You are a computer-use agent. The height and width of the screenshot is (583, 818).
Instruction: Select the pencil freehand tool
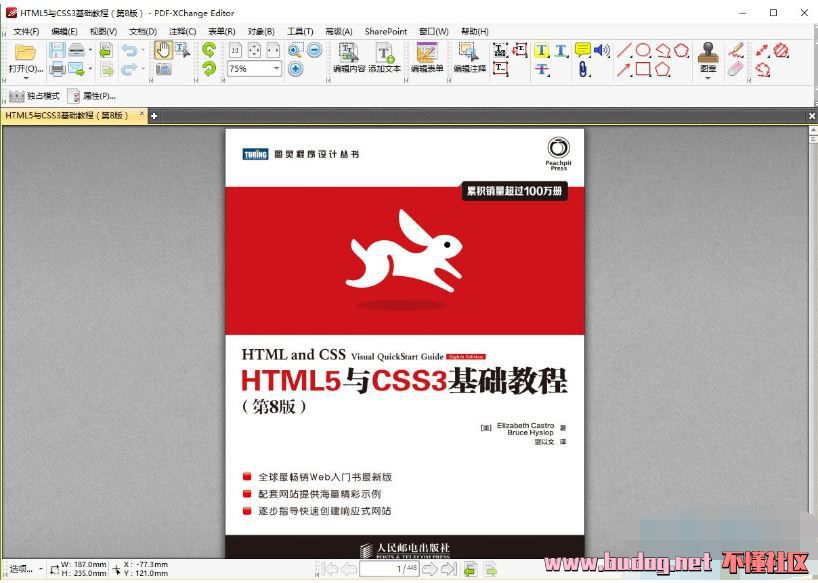[x=736, y=50]
